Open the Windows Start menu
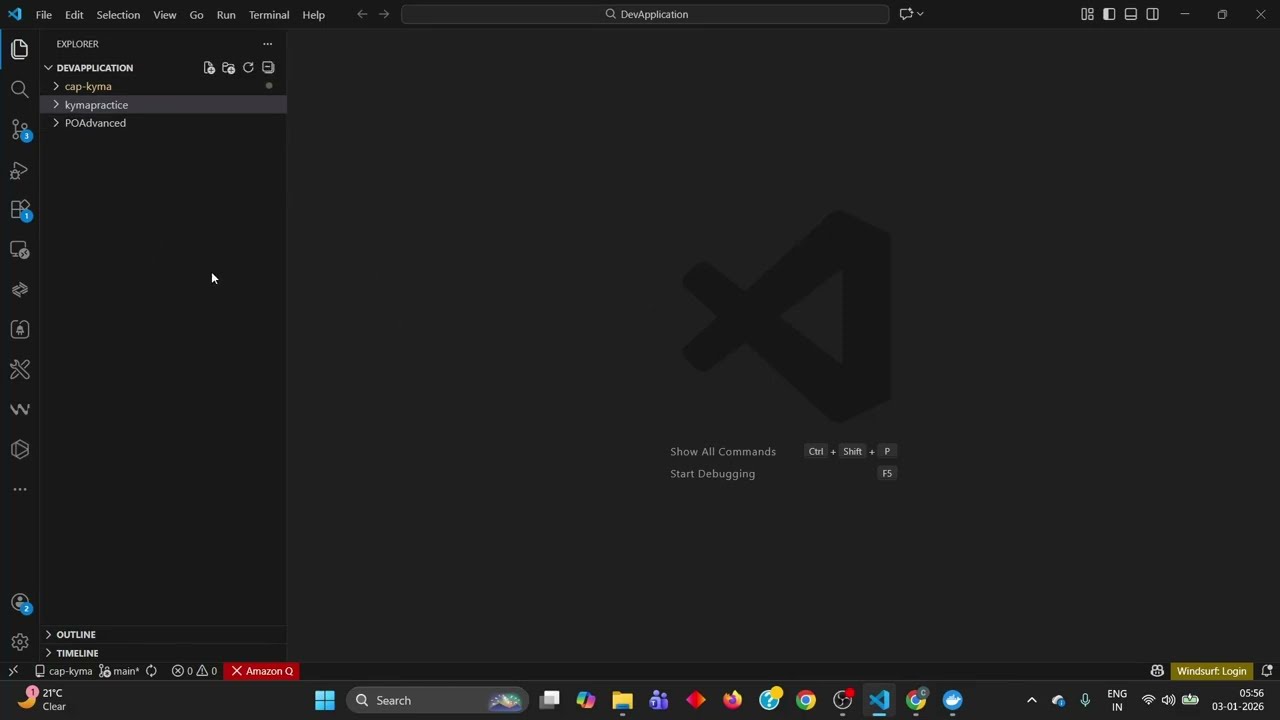Screen dimensions: 1280x720 coord(325,700)
